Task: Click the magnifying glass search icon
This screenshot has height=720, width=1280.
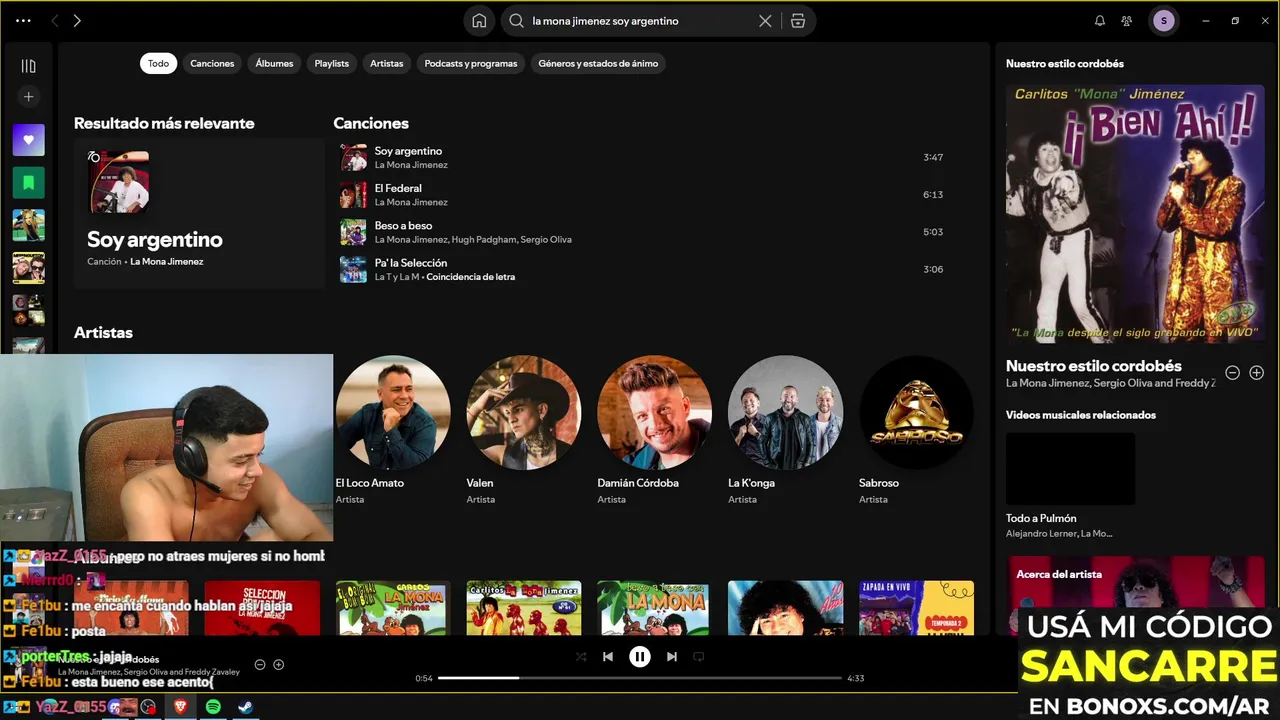Action: pos(517,21)
